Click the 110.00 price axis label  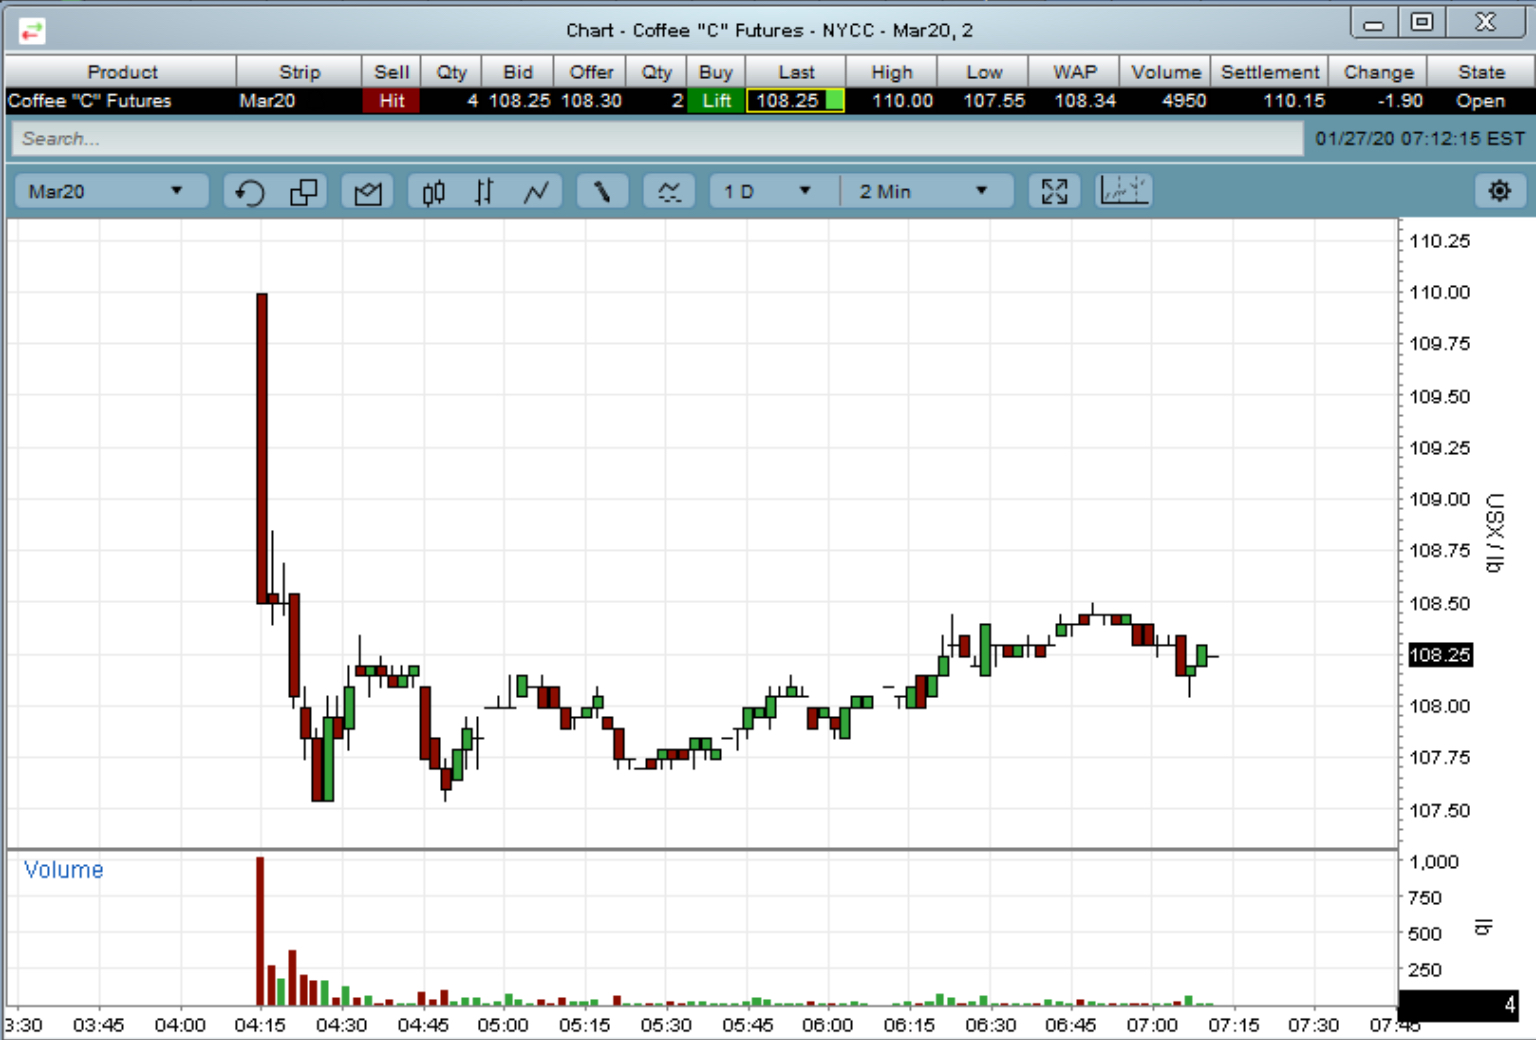pyautogui.click(x=1439, y=292)
